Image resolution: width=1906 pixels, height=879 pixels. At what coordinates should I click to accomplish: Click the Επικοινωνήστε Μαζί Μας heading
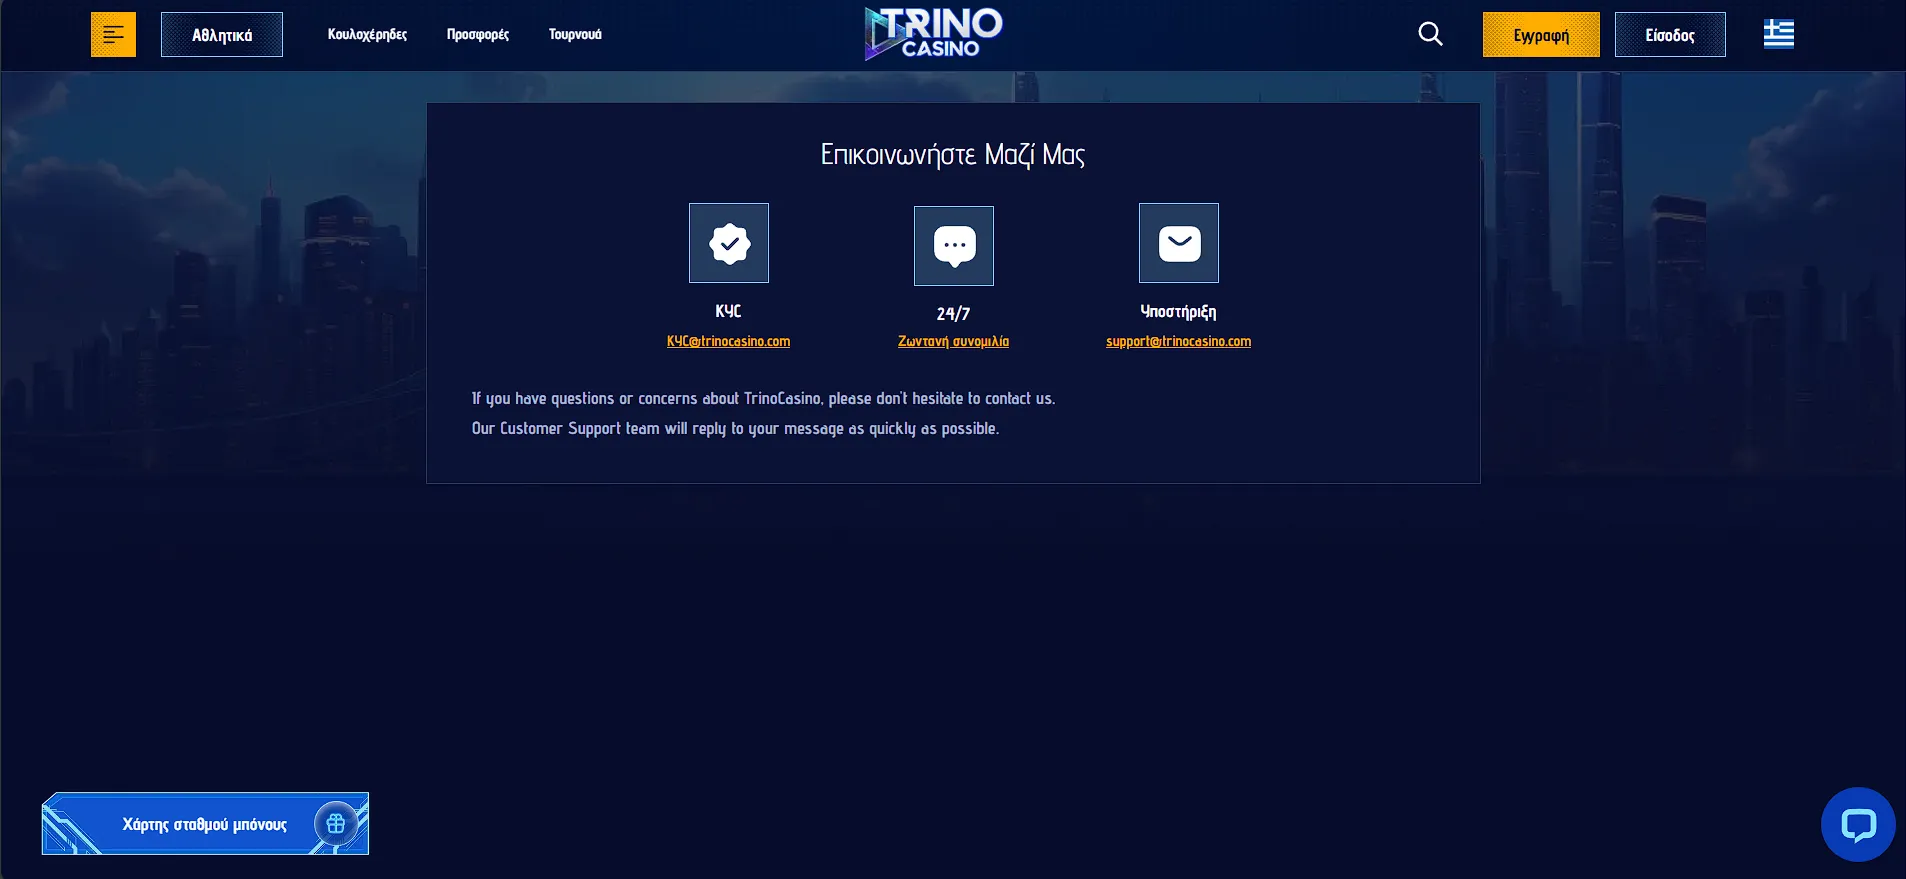[952, 154]
